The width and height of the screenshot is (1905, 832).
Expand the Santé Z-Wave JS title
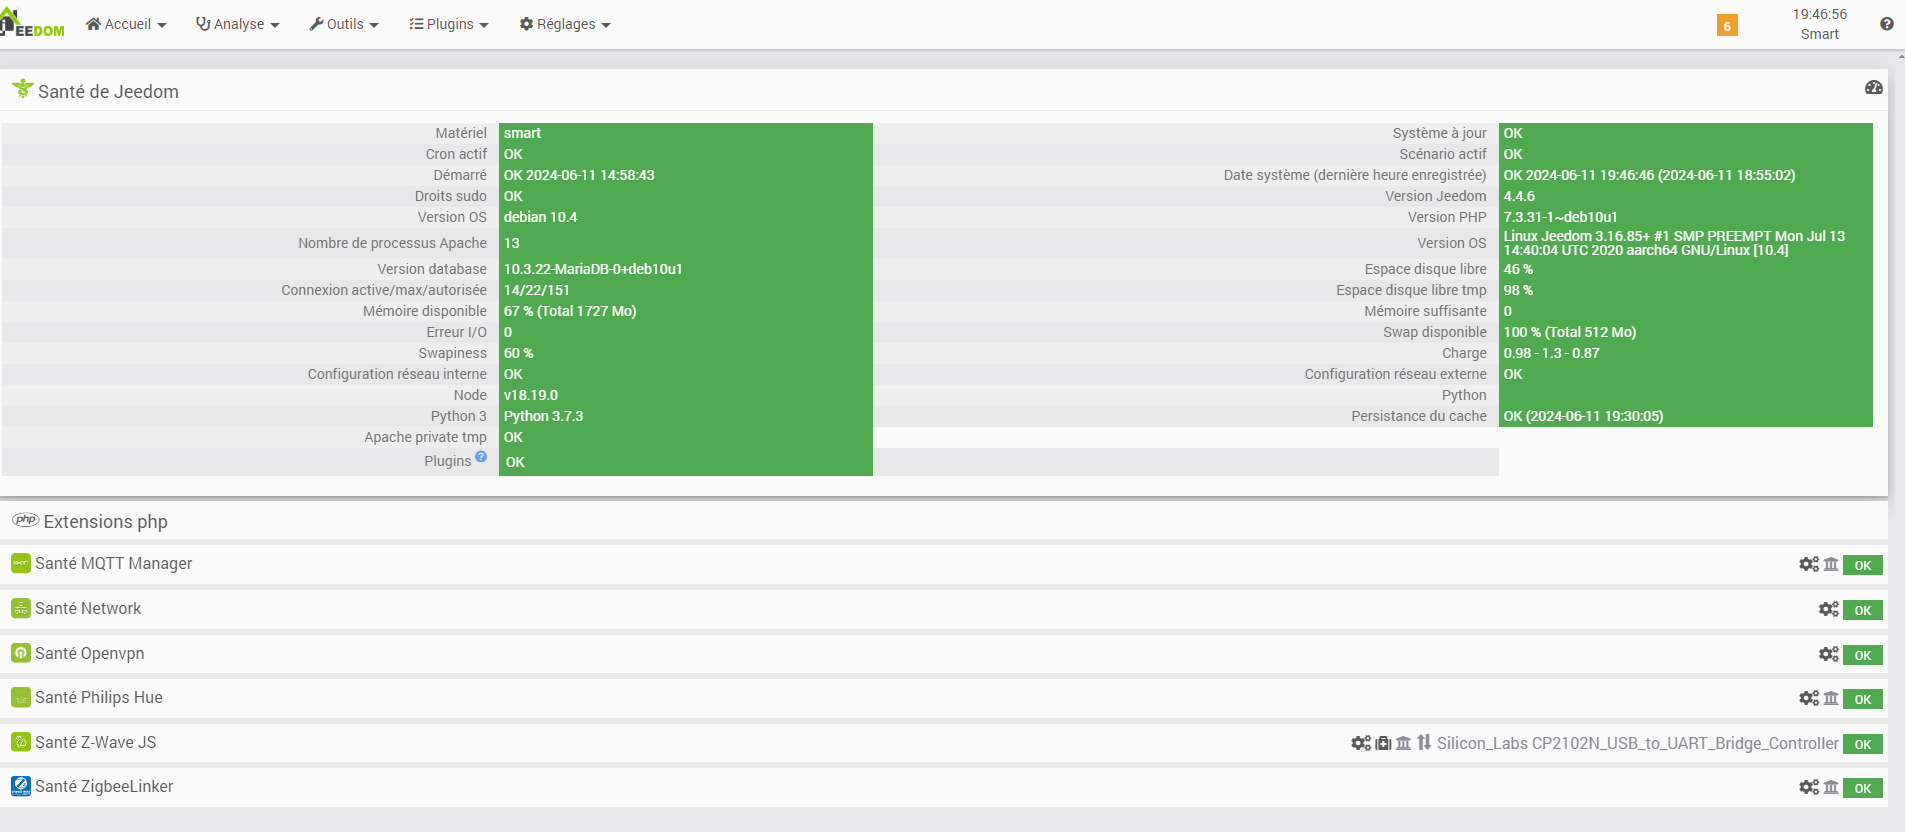pos(96,742)
